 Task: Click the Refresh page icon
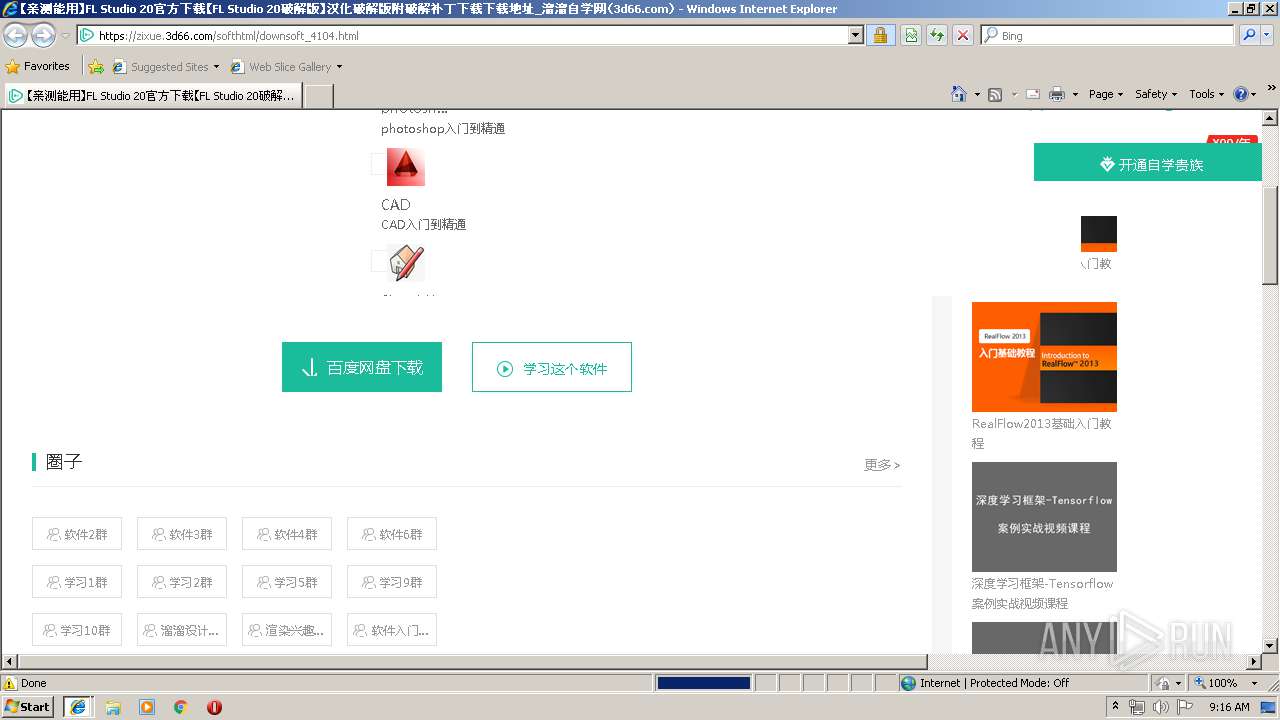click(x=937, y=35)
